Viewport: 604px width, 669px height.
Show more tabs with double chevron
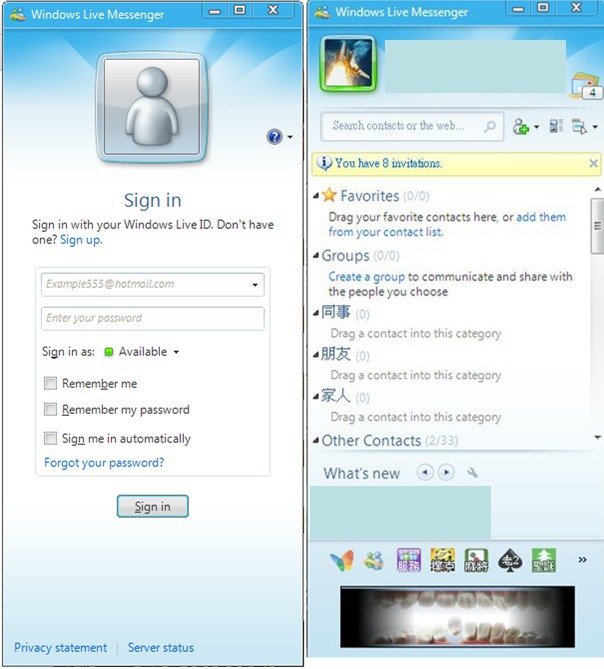point(582,560)
